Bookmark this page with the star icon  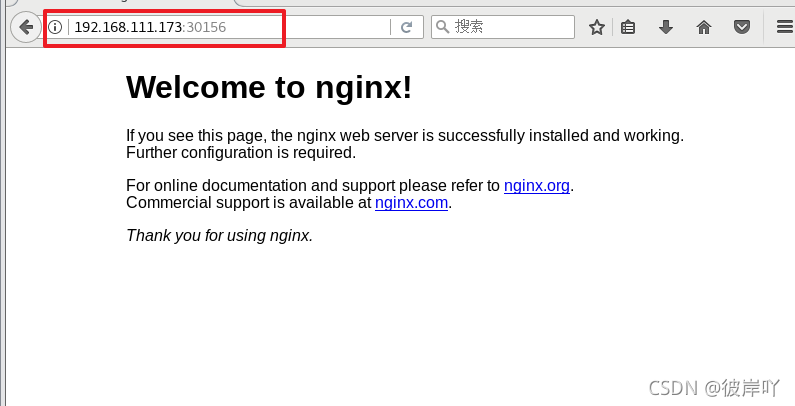[x=597, y=27]
